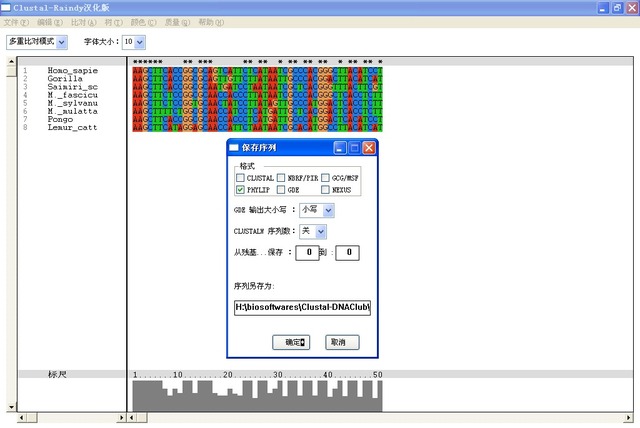The height and width of the screenshot is (428, 640).
Task: Click names pane scroll left arrow
Action: click(22, 418)
